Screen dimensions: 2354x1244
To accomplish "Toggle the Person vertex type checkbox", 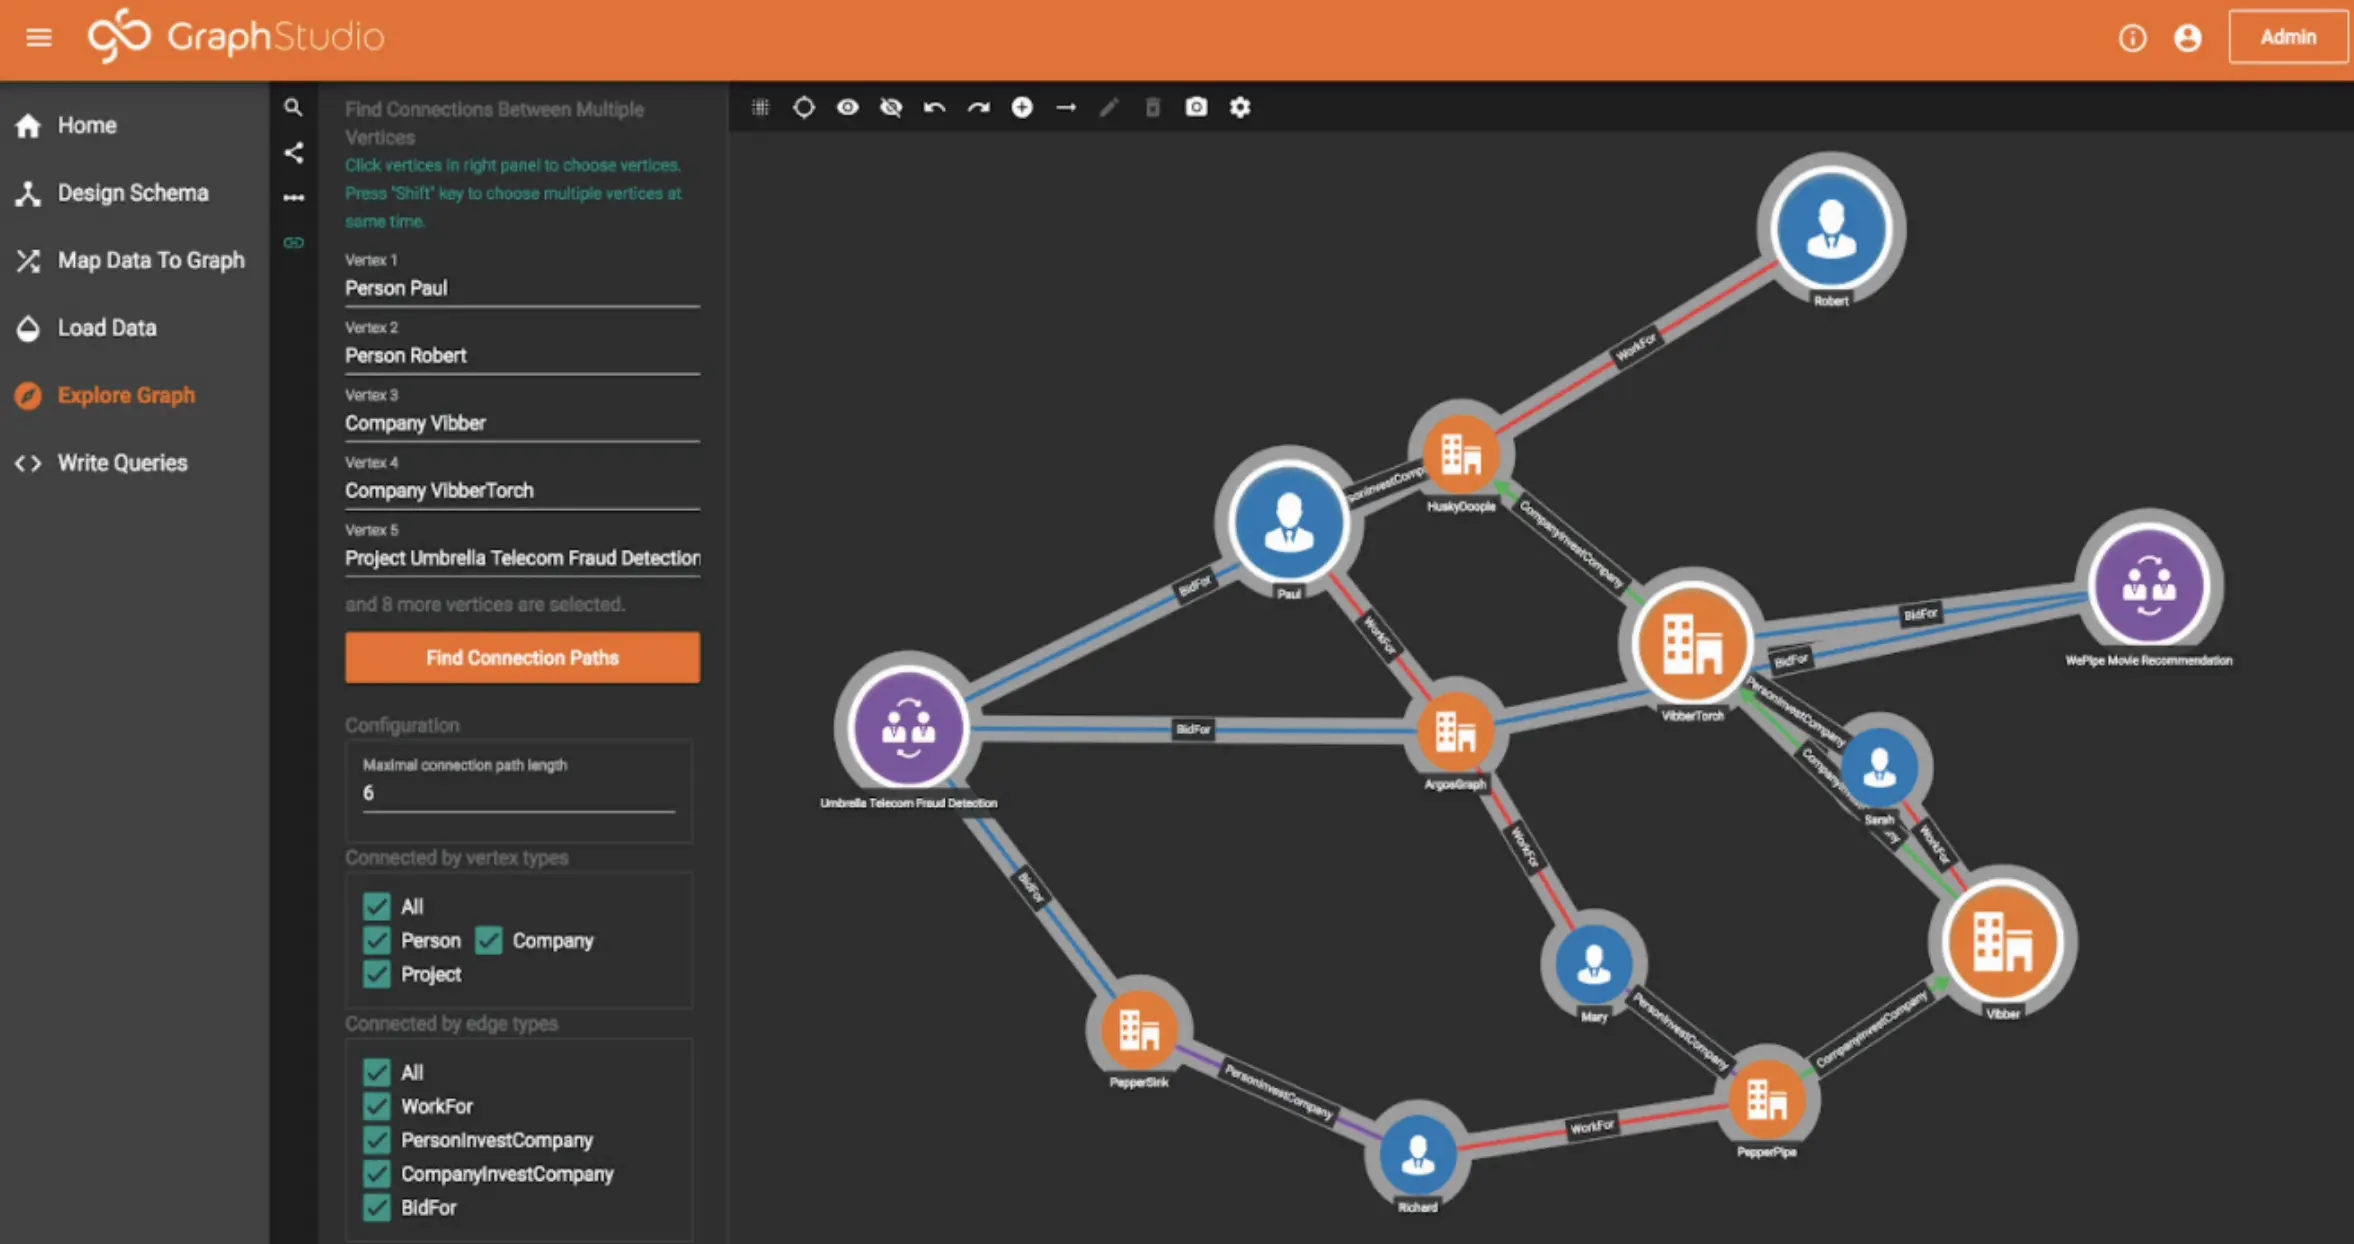I will coord(377,940).
